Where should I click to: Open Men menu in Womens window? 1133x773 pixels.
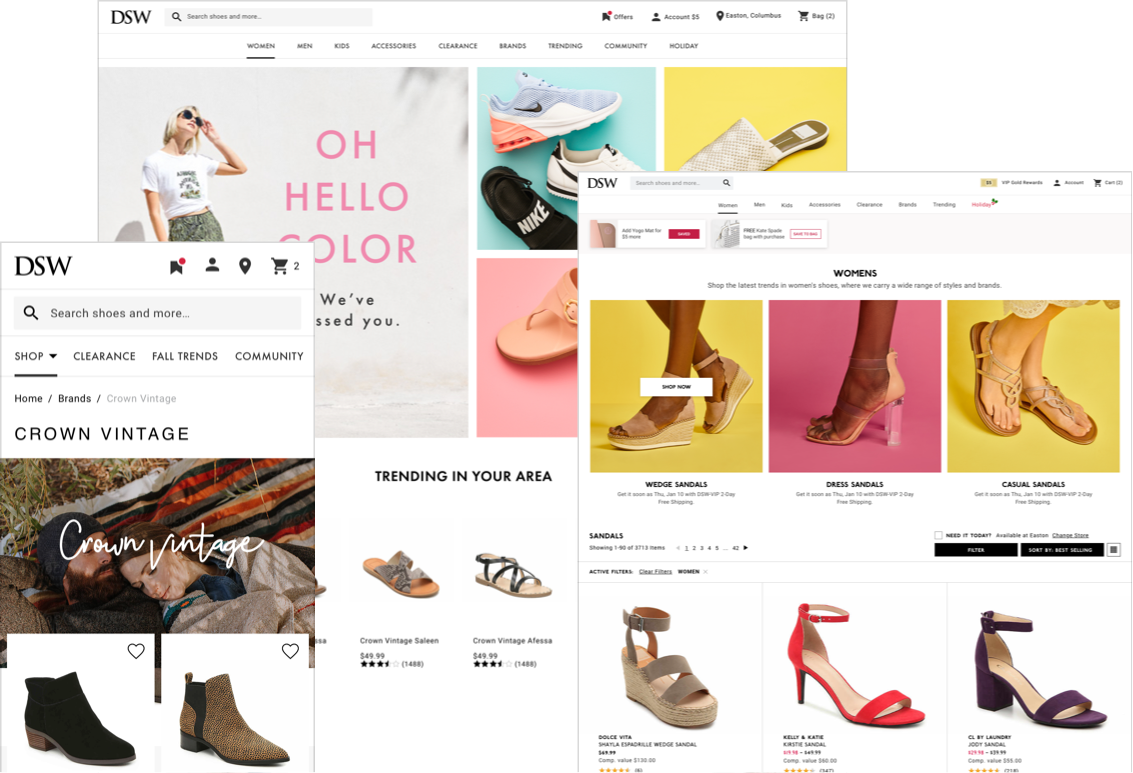click(x=759, y=204)
